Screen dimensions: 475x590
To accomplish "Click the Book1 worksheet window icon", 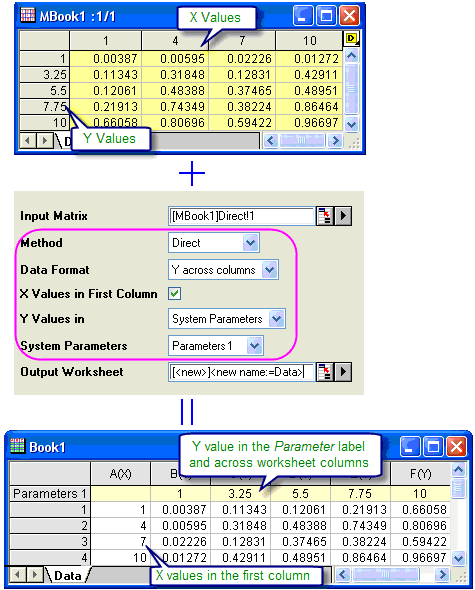I will (x=17, y=446).
